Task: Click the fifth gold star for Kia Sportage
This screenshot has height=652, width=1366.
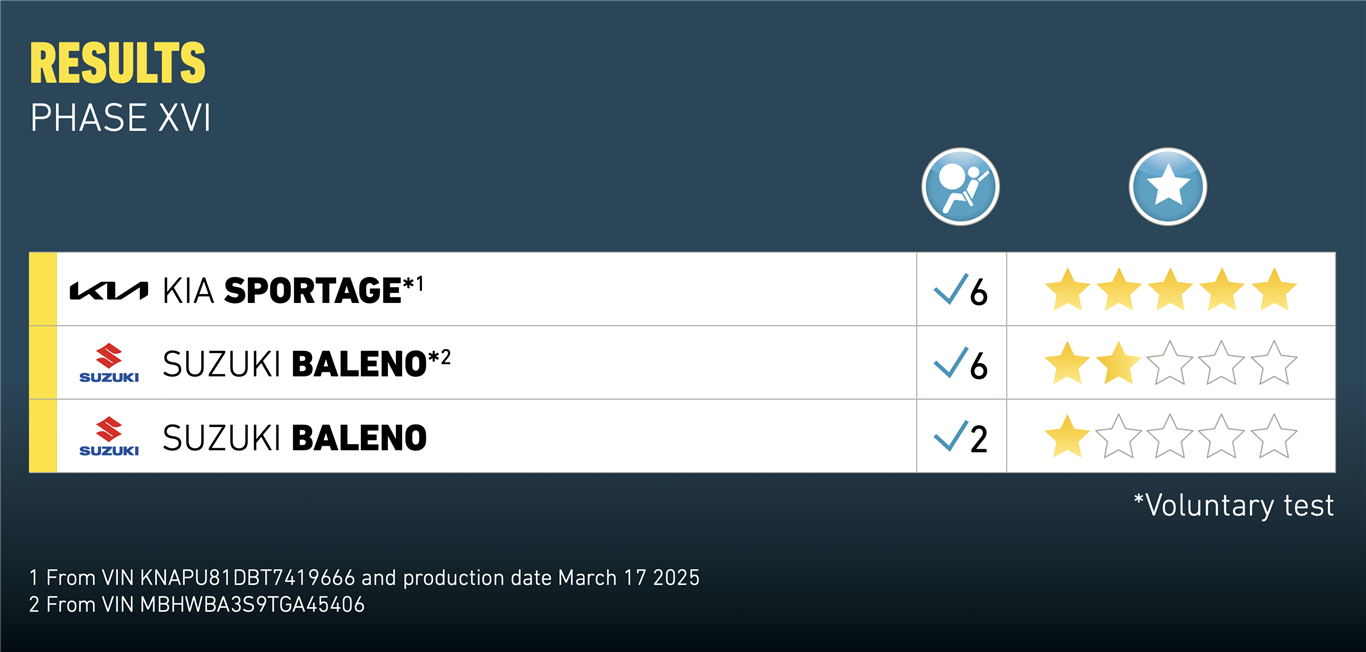Action: [x=1273, y=290]
